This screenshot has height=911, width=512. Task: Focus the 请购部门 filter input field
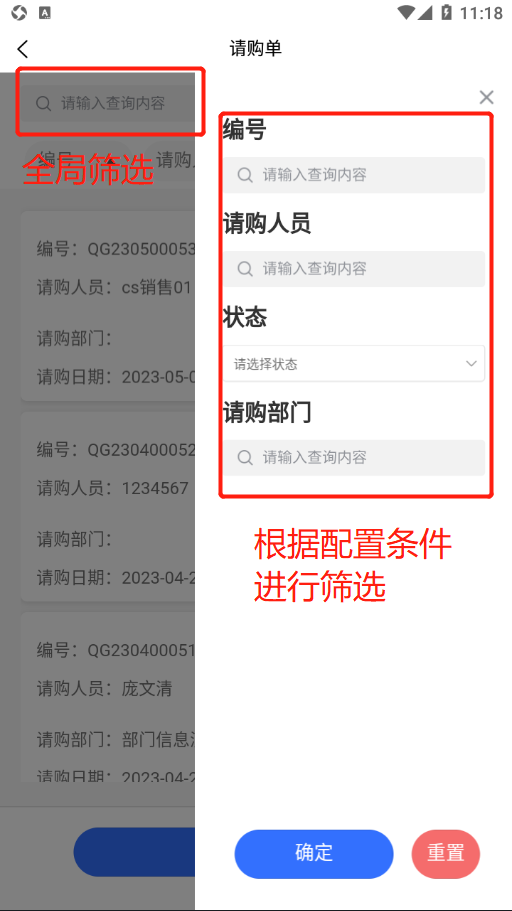pos(354,458)
